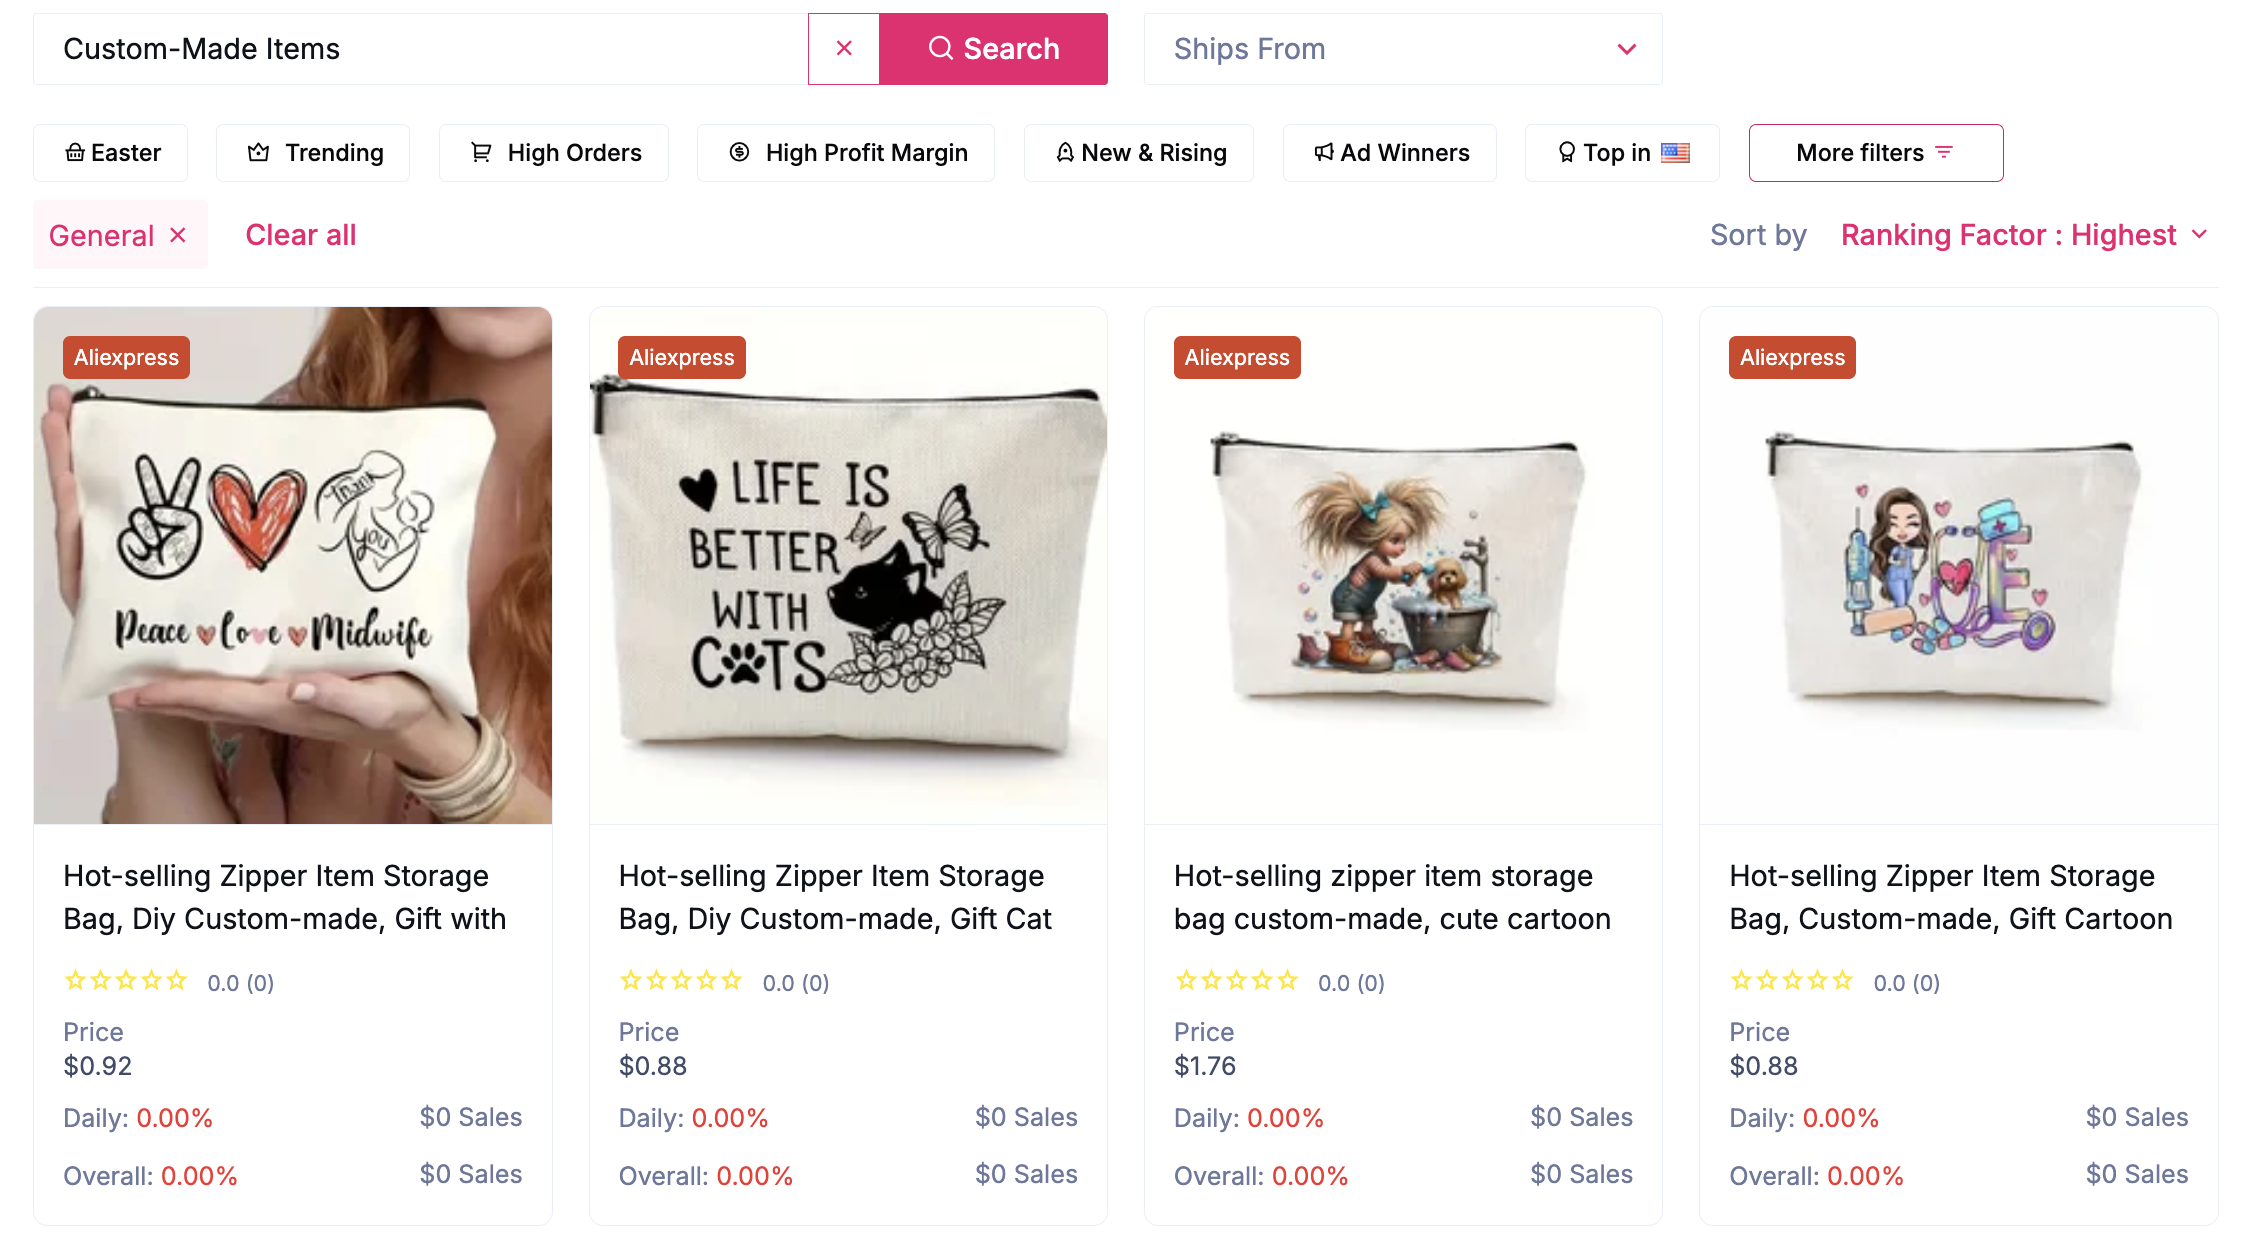The width and height of the screenshot is (2250, 1246).
Task: Click the Trending crown icon
Action: click(x=257, y=152)
